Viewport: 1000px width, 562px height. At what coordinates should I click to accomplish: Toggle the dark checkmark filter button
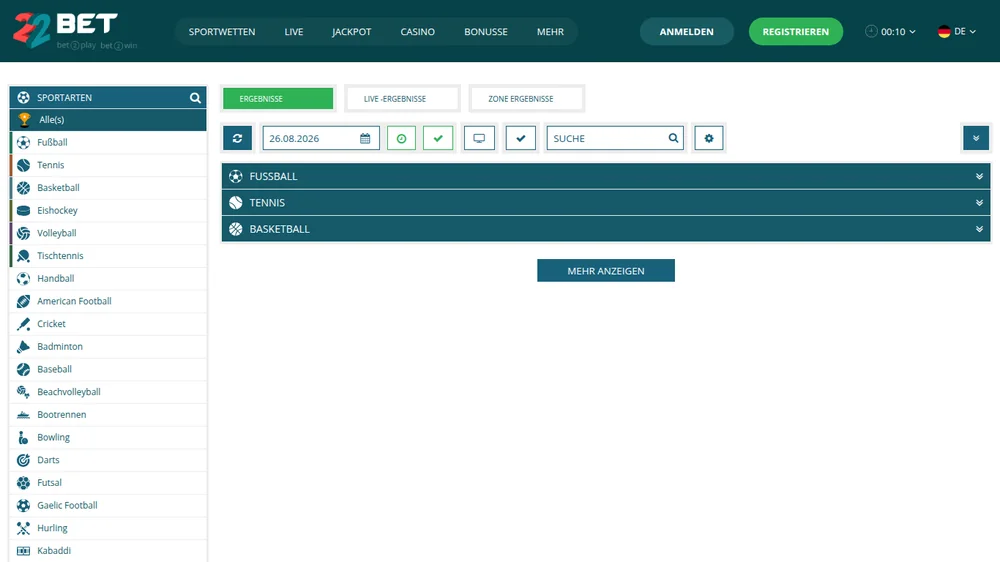tap(520, 138)
